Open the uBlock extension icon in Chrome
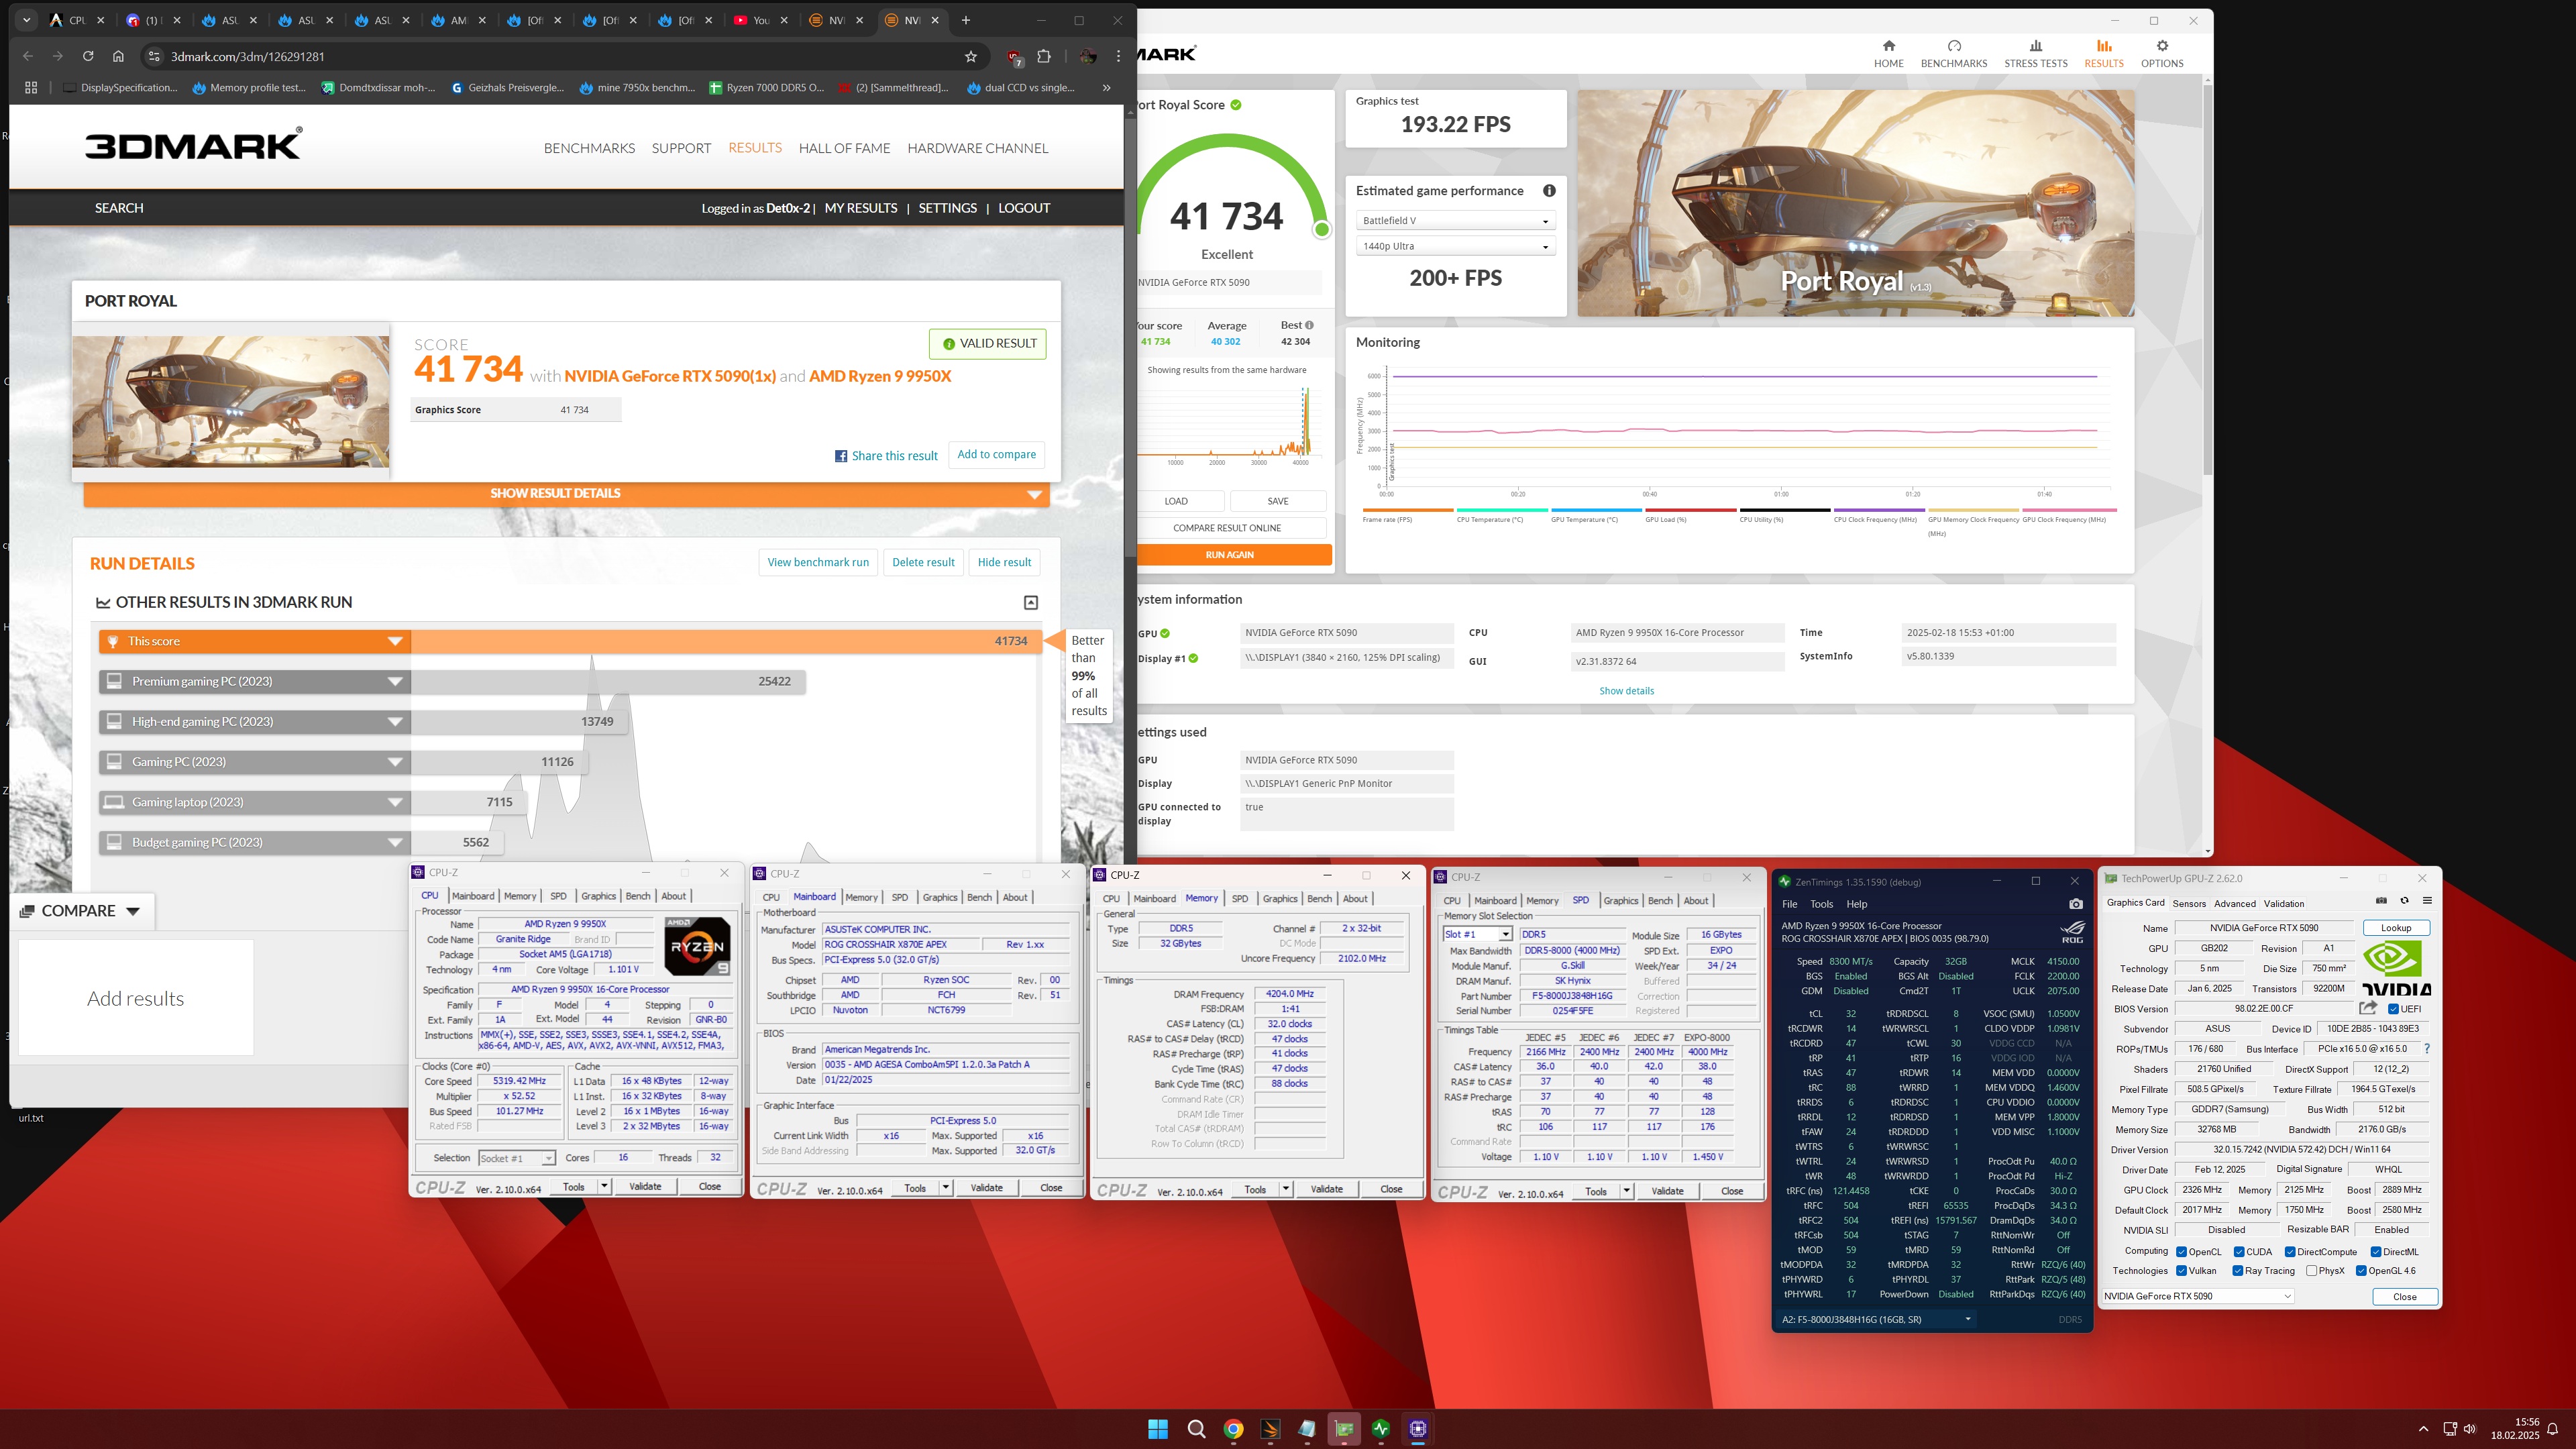2576x1449 pixels. coord(1014,57)
